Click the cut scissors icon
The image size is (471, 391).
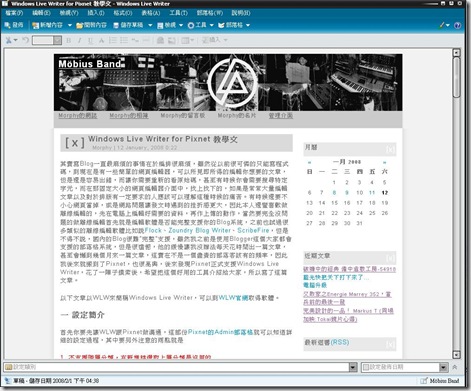[x=9, y=40]
